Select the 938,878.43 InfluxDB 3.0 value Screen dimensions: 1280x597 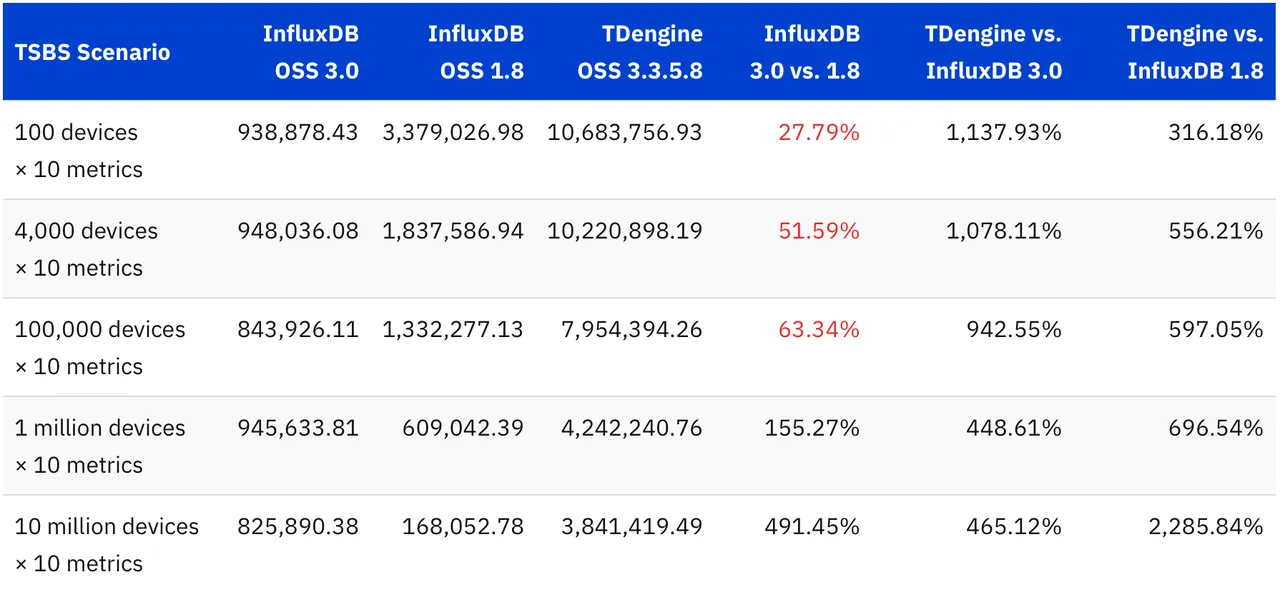coord(297,132)
